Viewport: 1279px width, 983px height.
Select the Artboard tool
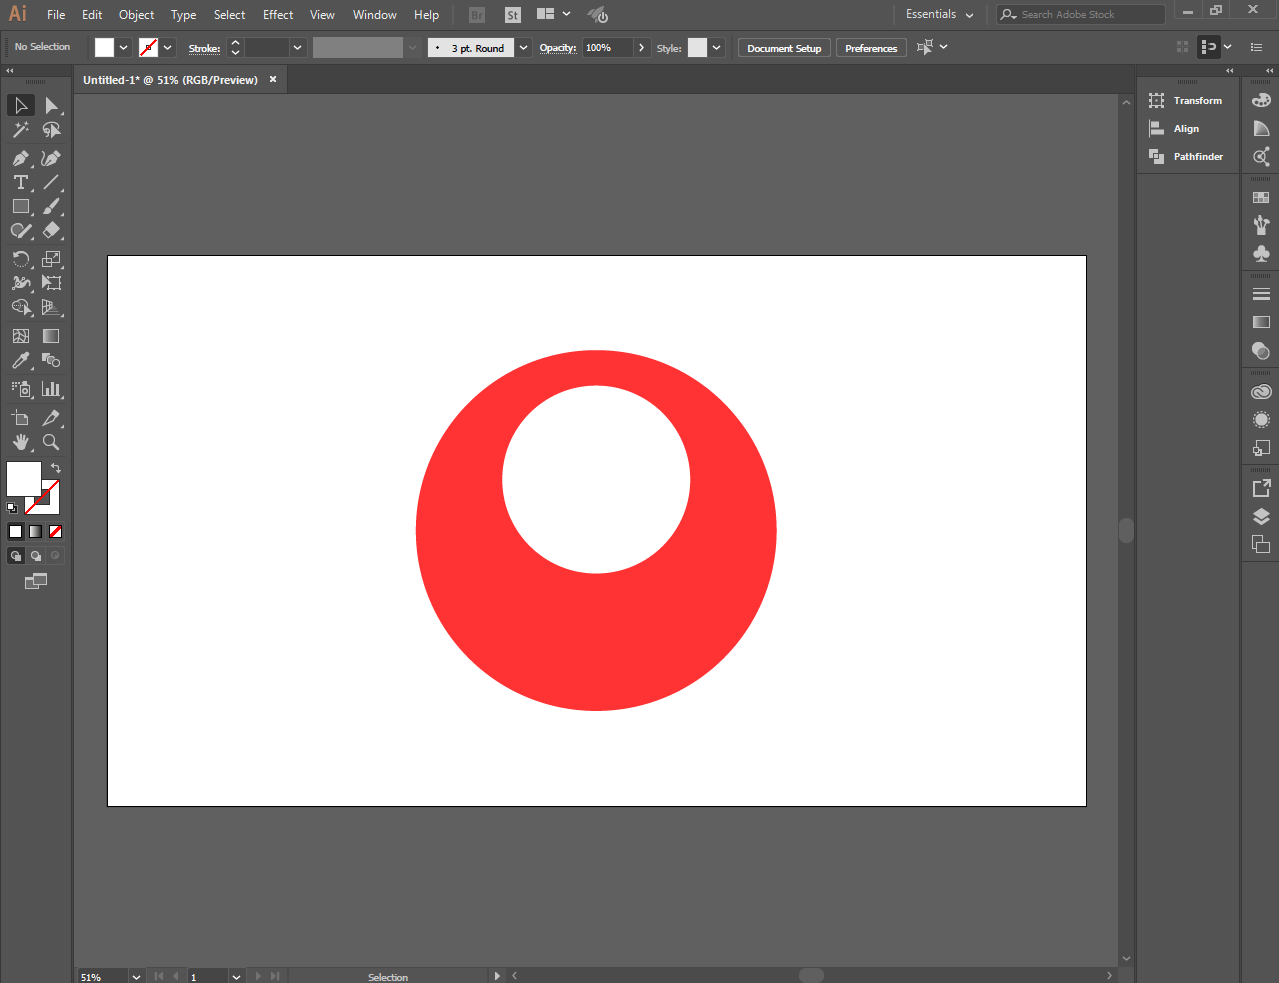[21, 418]
